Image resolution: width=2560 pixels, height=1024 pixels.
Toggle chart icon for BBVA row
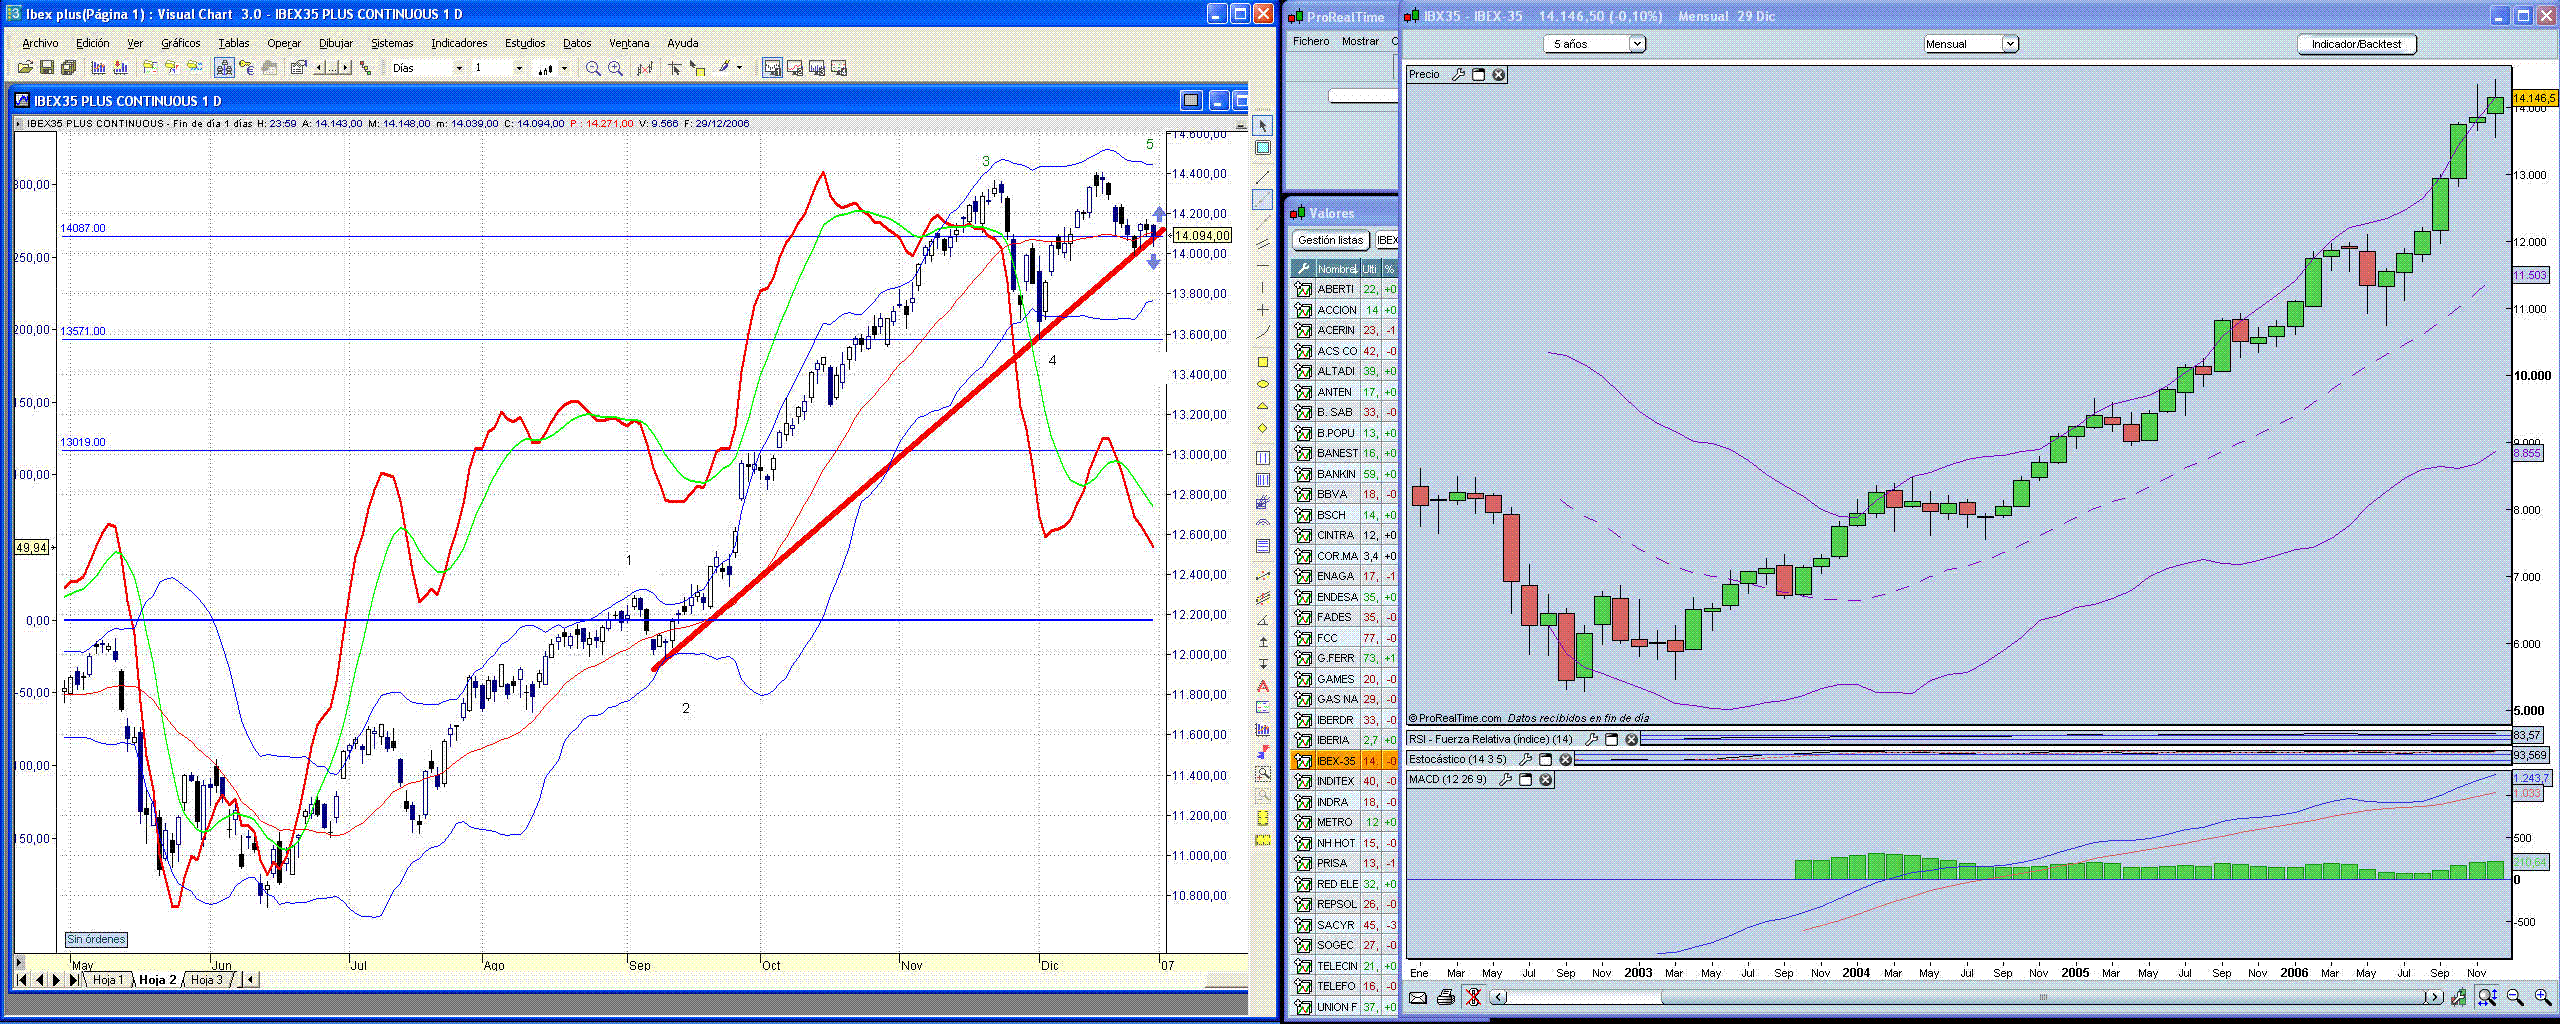[x=1303, y=494]
